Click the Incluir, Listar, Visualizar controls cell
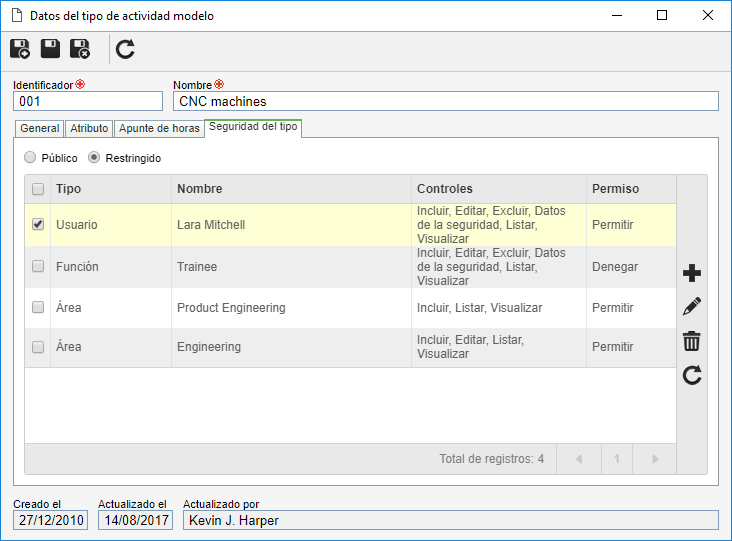Viewport: 732px width, 541px height. (499, 308)
